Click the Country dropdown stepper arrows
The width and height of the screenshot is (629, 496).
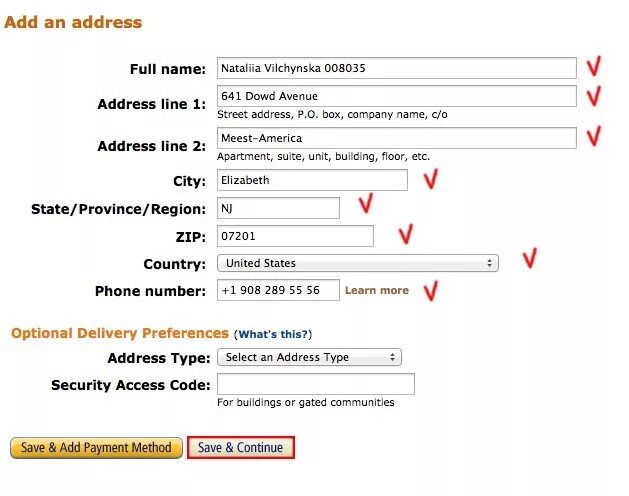point(489,263)
